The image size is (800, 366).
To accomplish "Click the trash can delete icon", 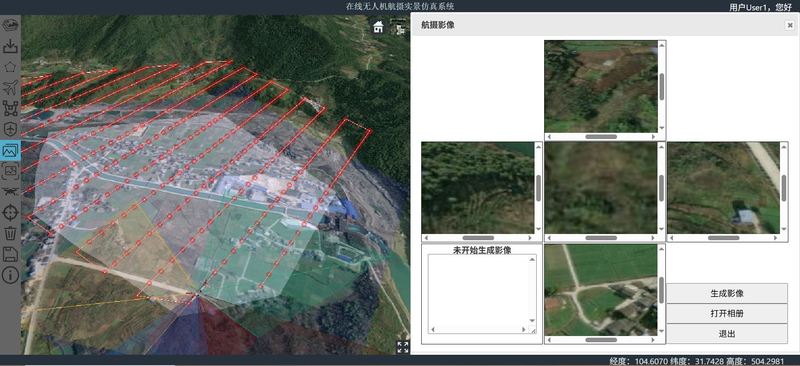I will point(10,233).
